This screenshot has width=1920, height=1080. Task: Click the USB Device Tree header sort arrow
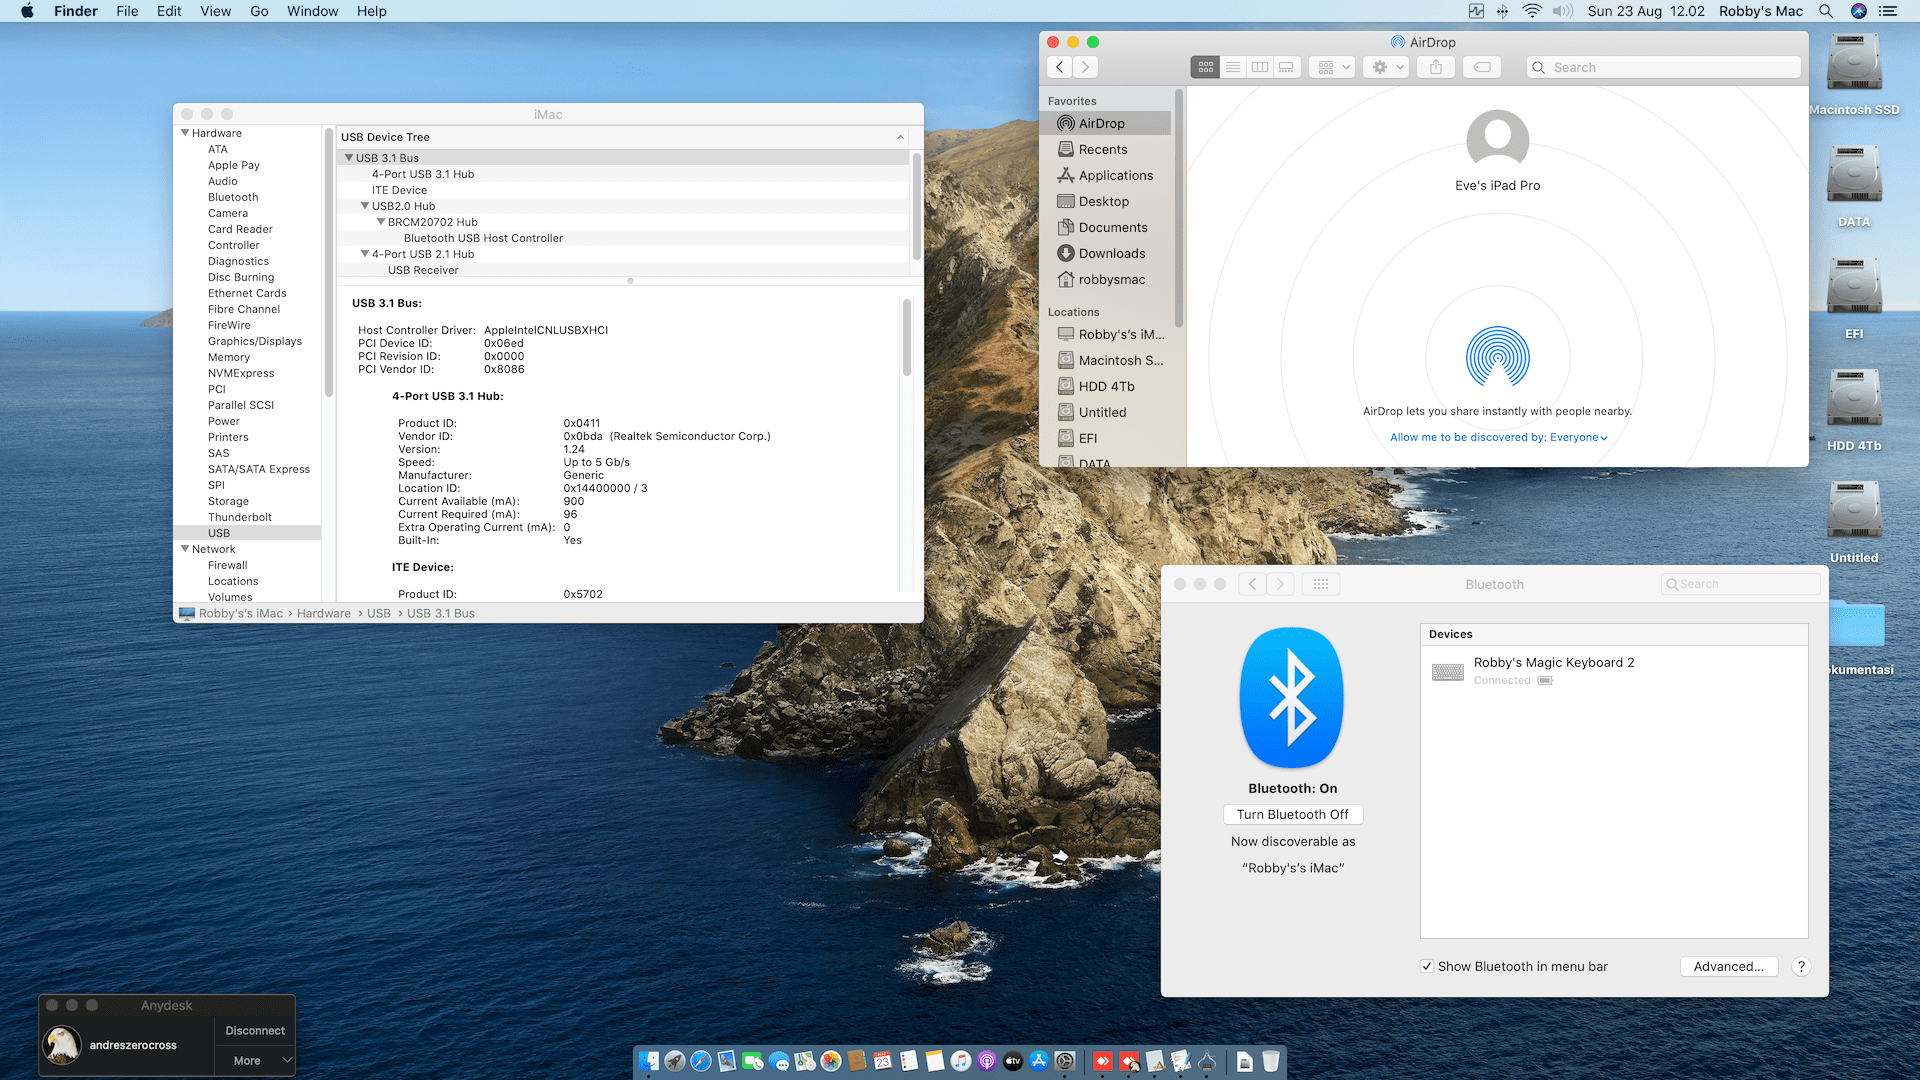click(x=900, y=137)
